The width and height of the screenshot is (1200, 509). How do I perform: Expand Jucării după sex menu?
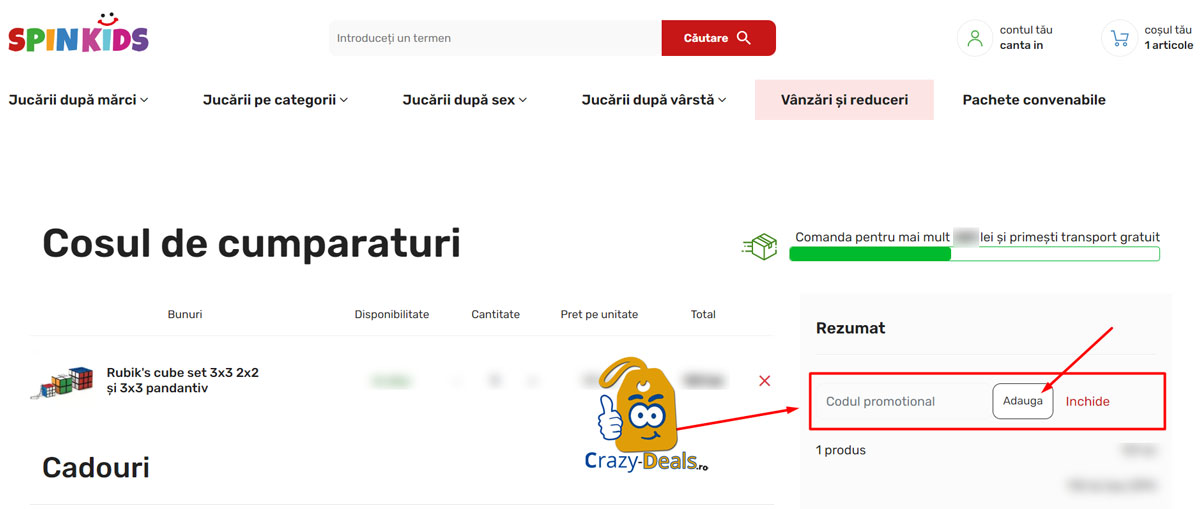click(464, 100)
